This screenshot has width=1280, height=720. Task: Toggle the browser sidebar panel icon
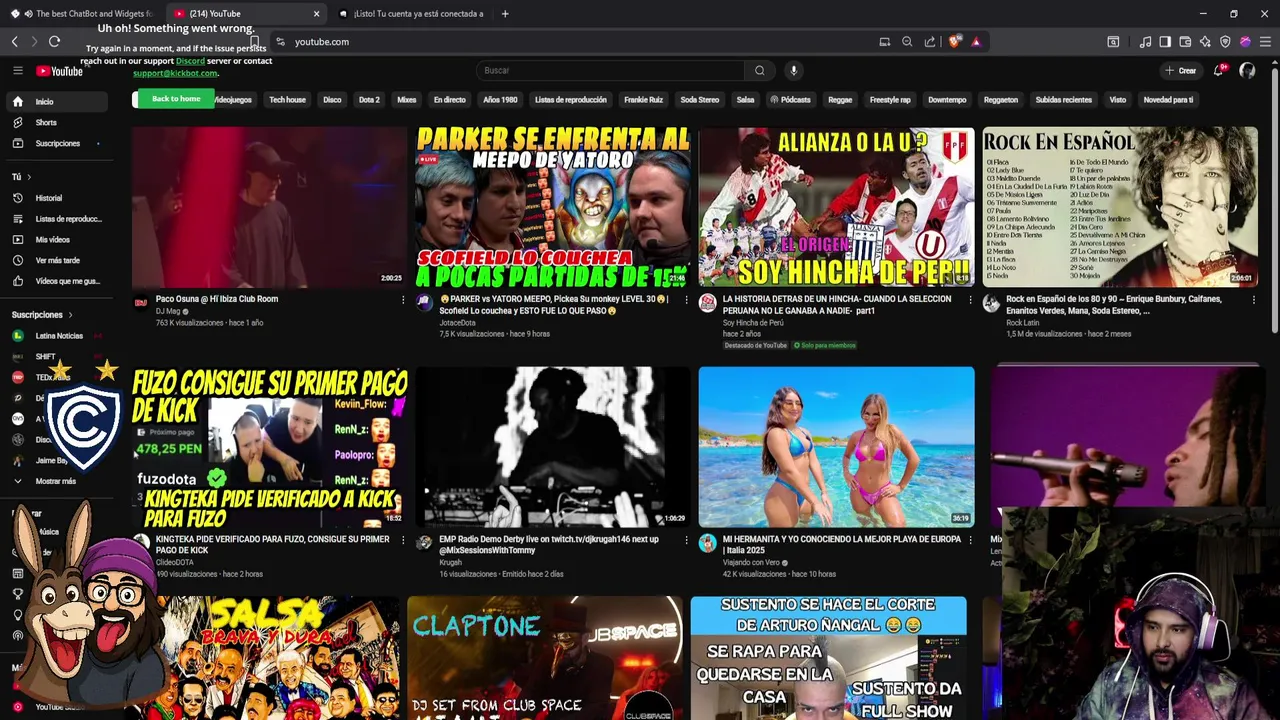coord(1165,42)
